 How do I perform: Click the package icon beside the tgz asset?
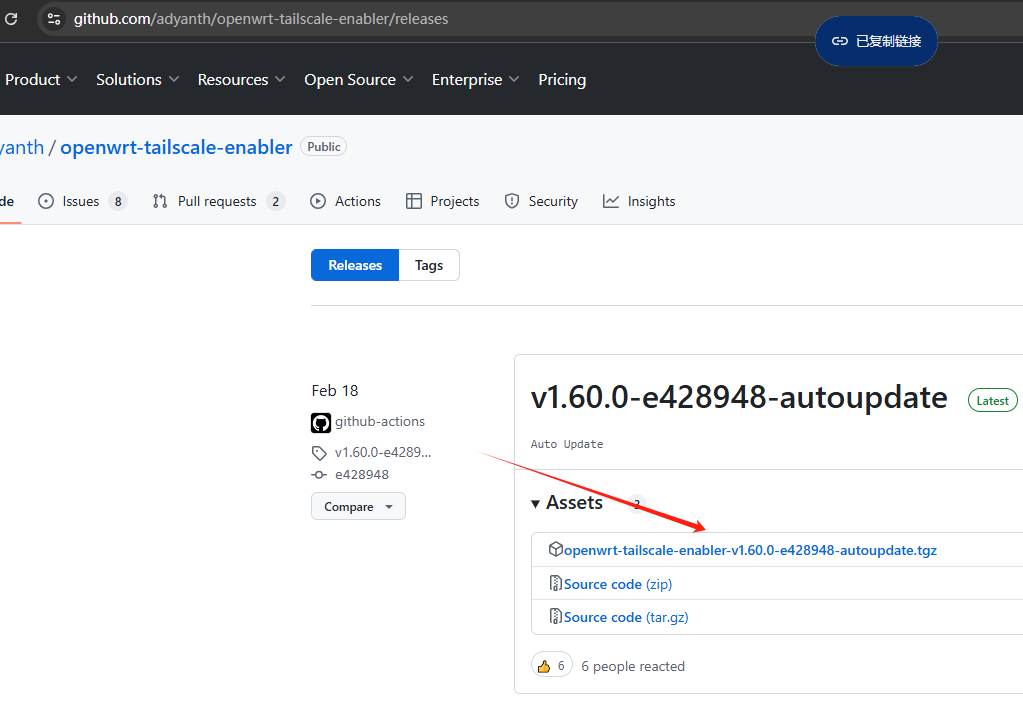555,549
